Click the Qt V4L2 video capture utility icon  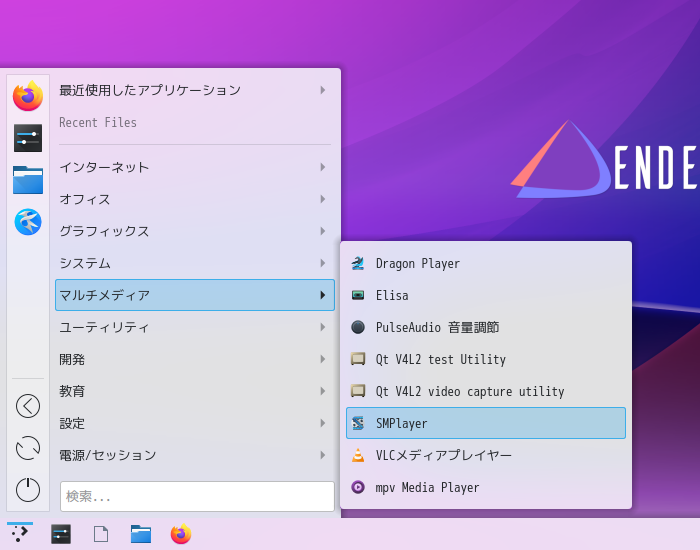358,391
